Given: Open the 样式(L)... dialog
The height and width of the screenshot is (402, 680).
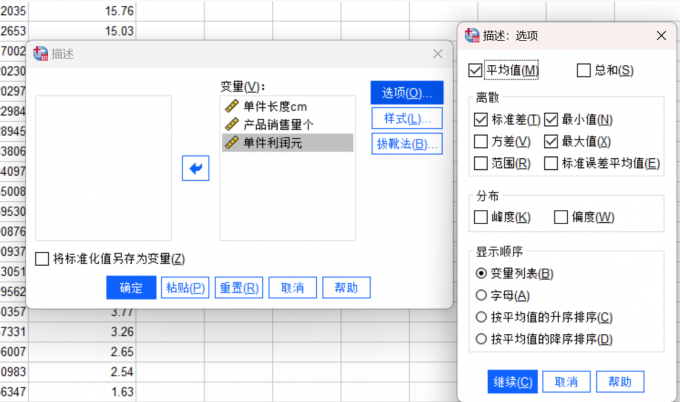Looking at the screenshot, I should [407, 118].
